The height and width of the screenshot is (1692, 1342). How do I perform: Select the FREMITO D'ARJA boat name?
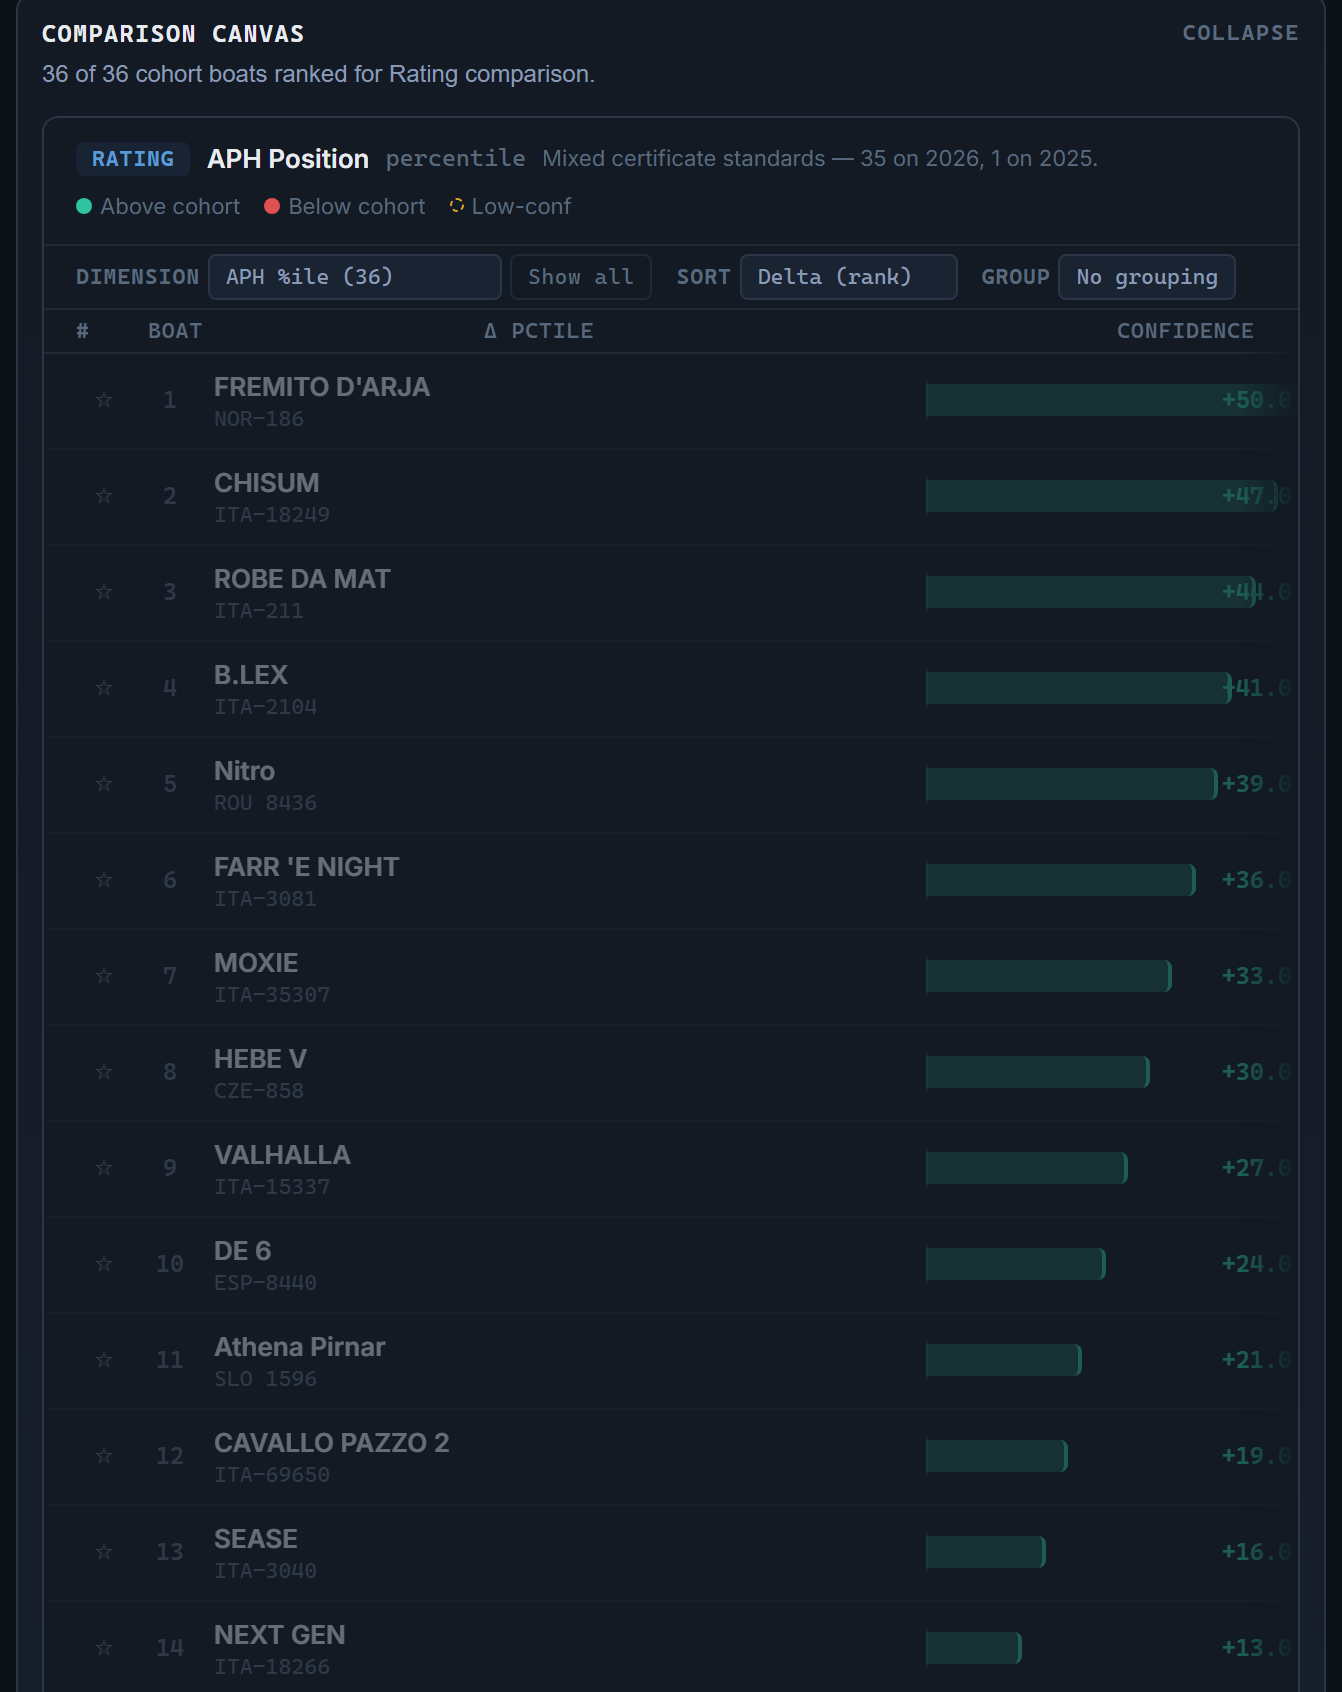(322, 387)
